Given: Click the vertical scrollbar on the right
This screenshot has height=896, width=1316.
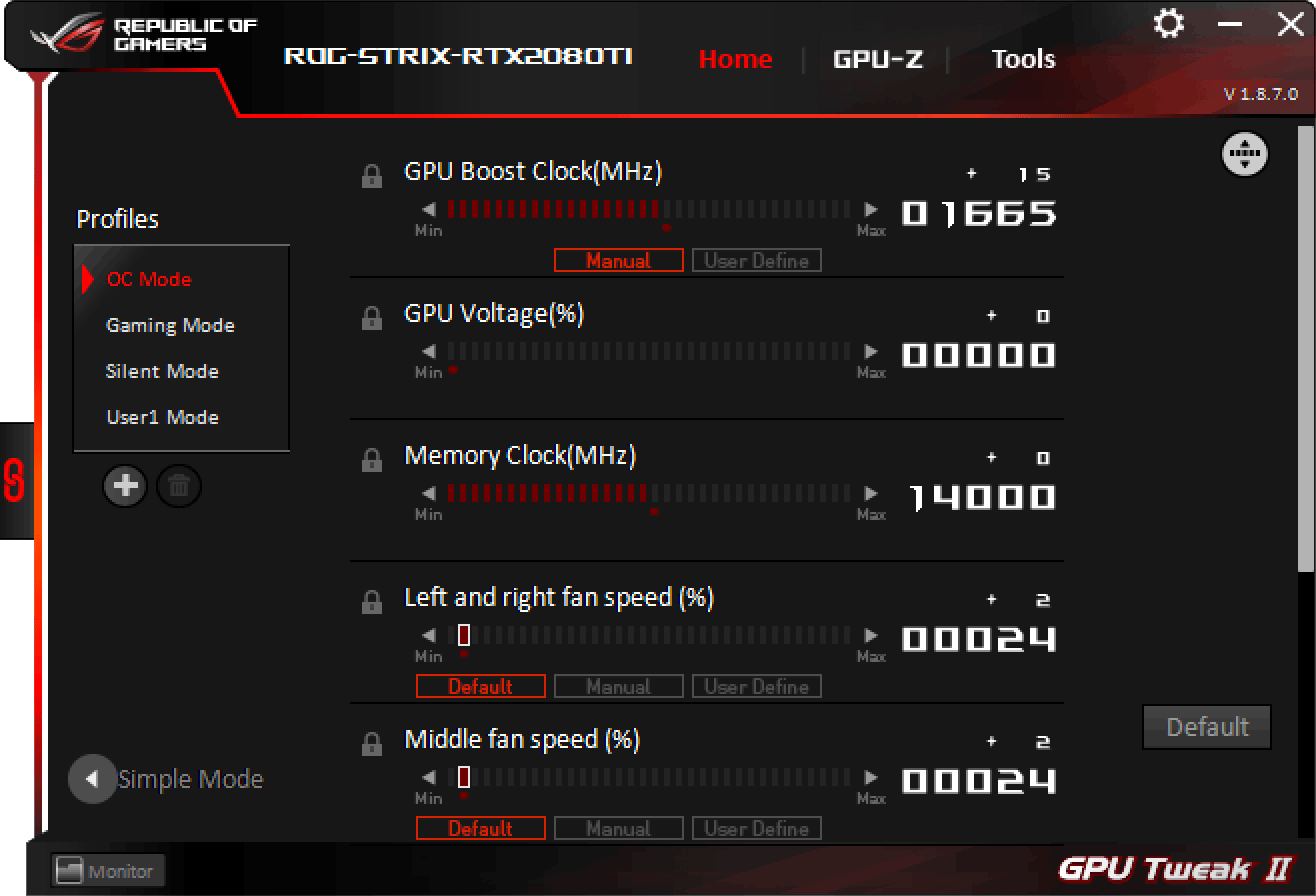Looking at the screenshot, I should (1306, 348).
